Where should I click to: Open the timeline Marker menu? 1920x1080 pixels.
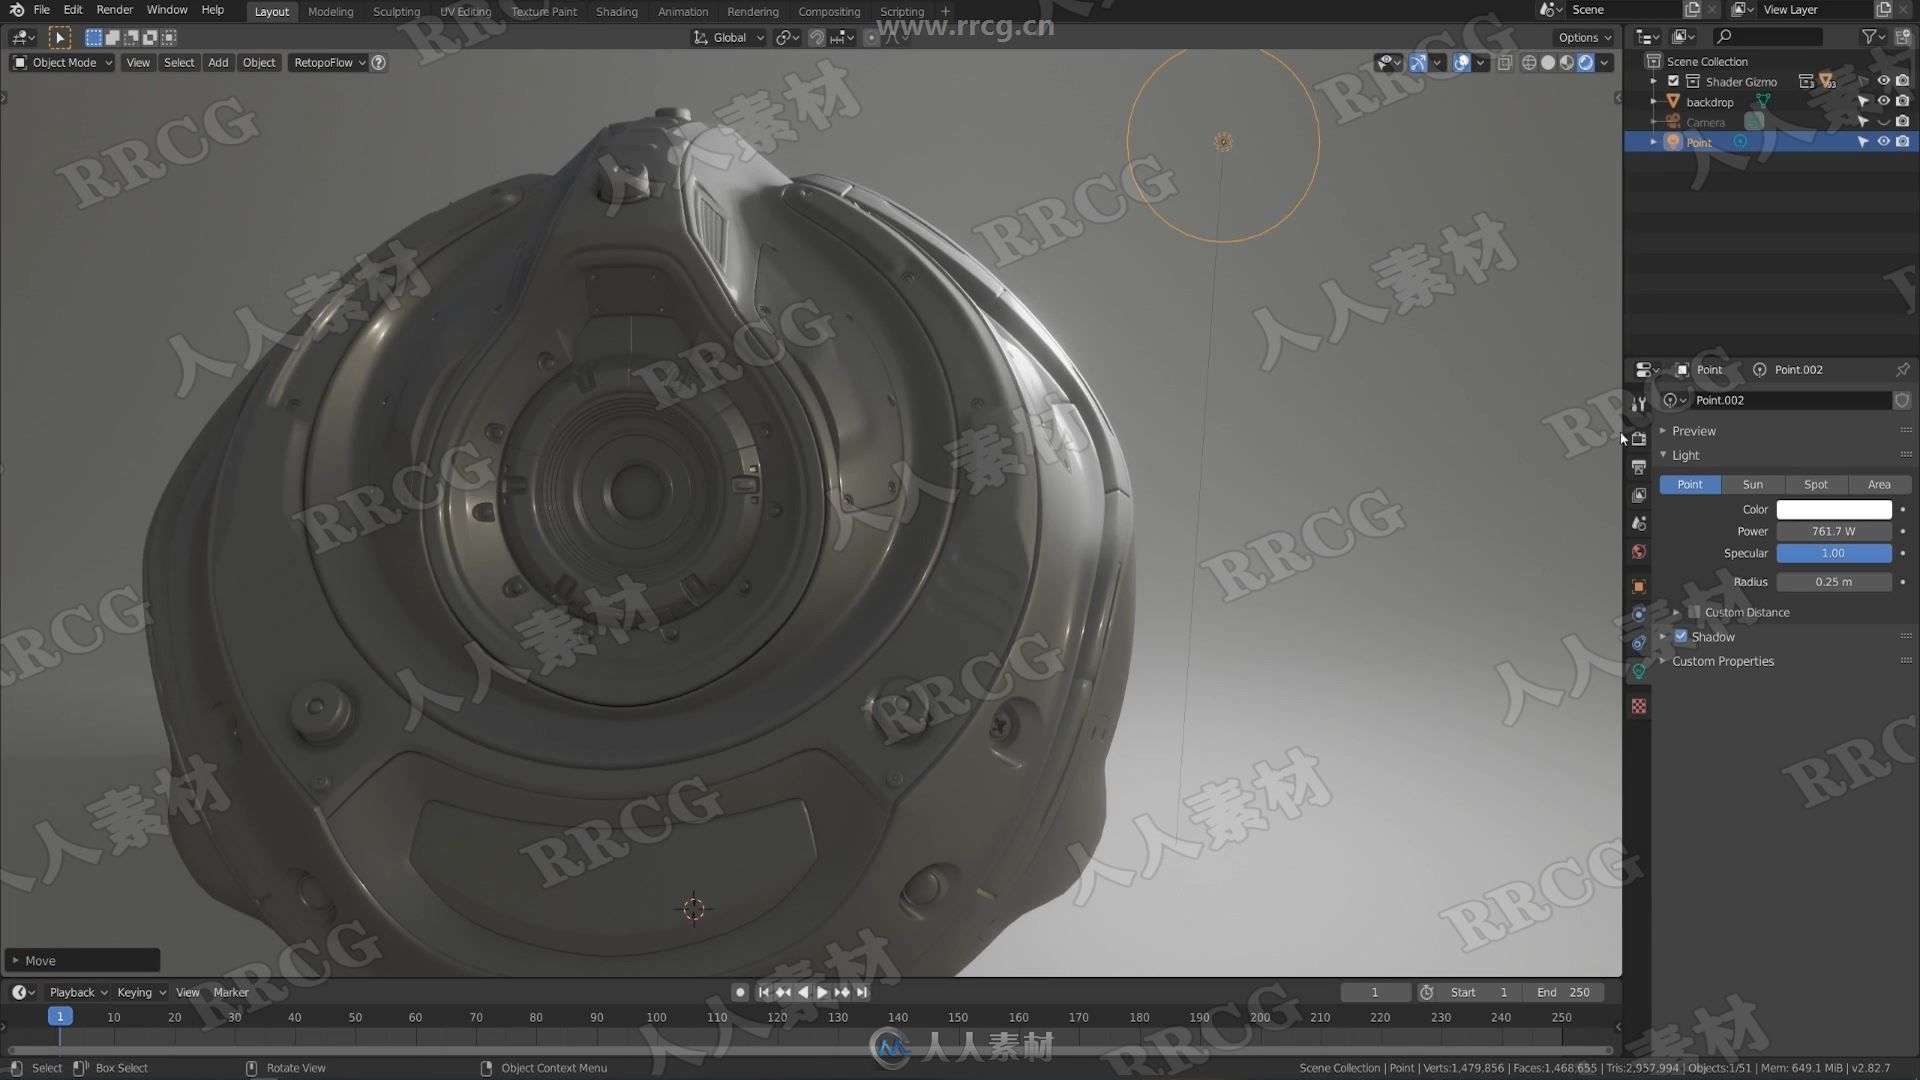click(x=231, y=992)
